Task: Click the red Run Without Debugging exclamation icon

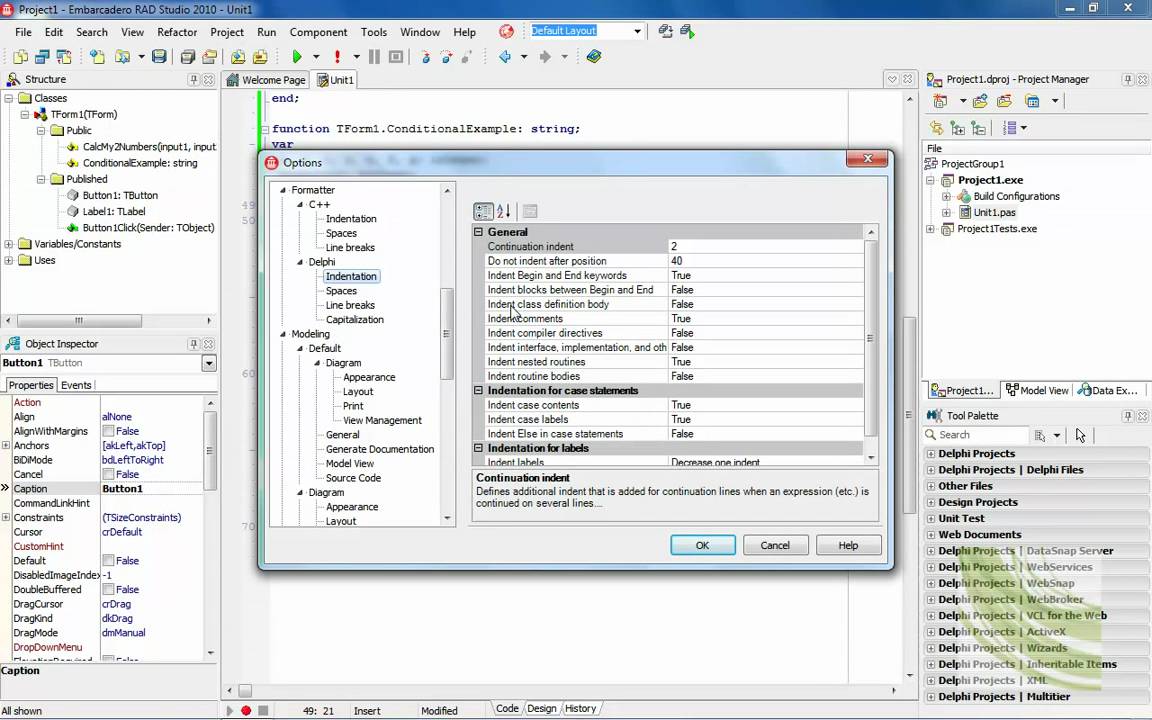Action: (337, 57)
